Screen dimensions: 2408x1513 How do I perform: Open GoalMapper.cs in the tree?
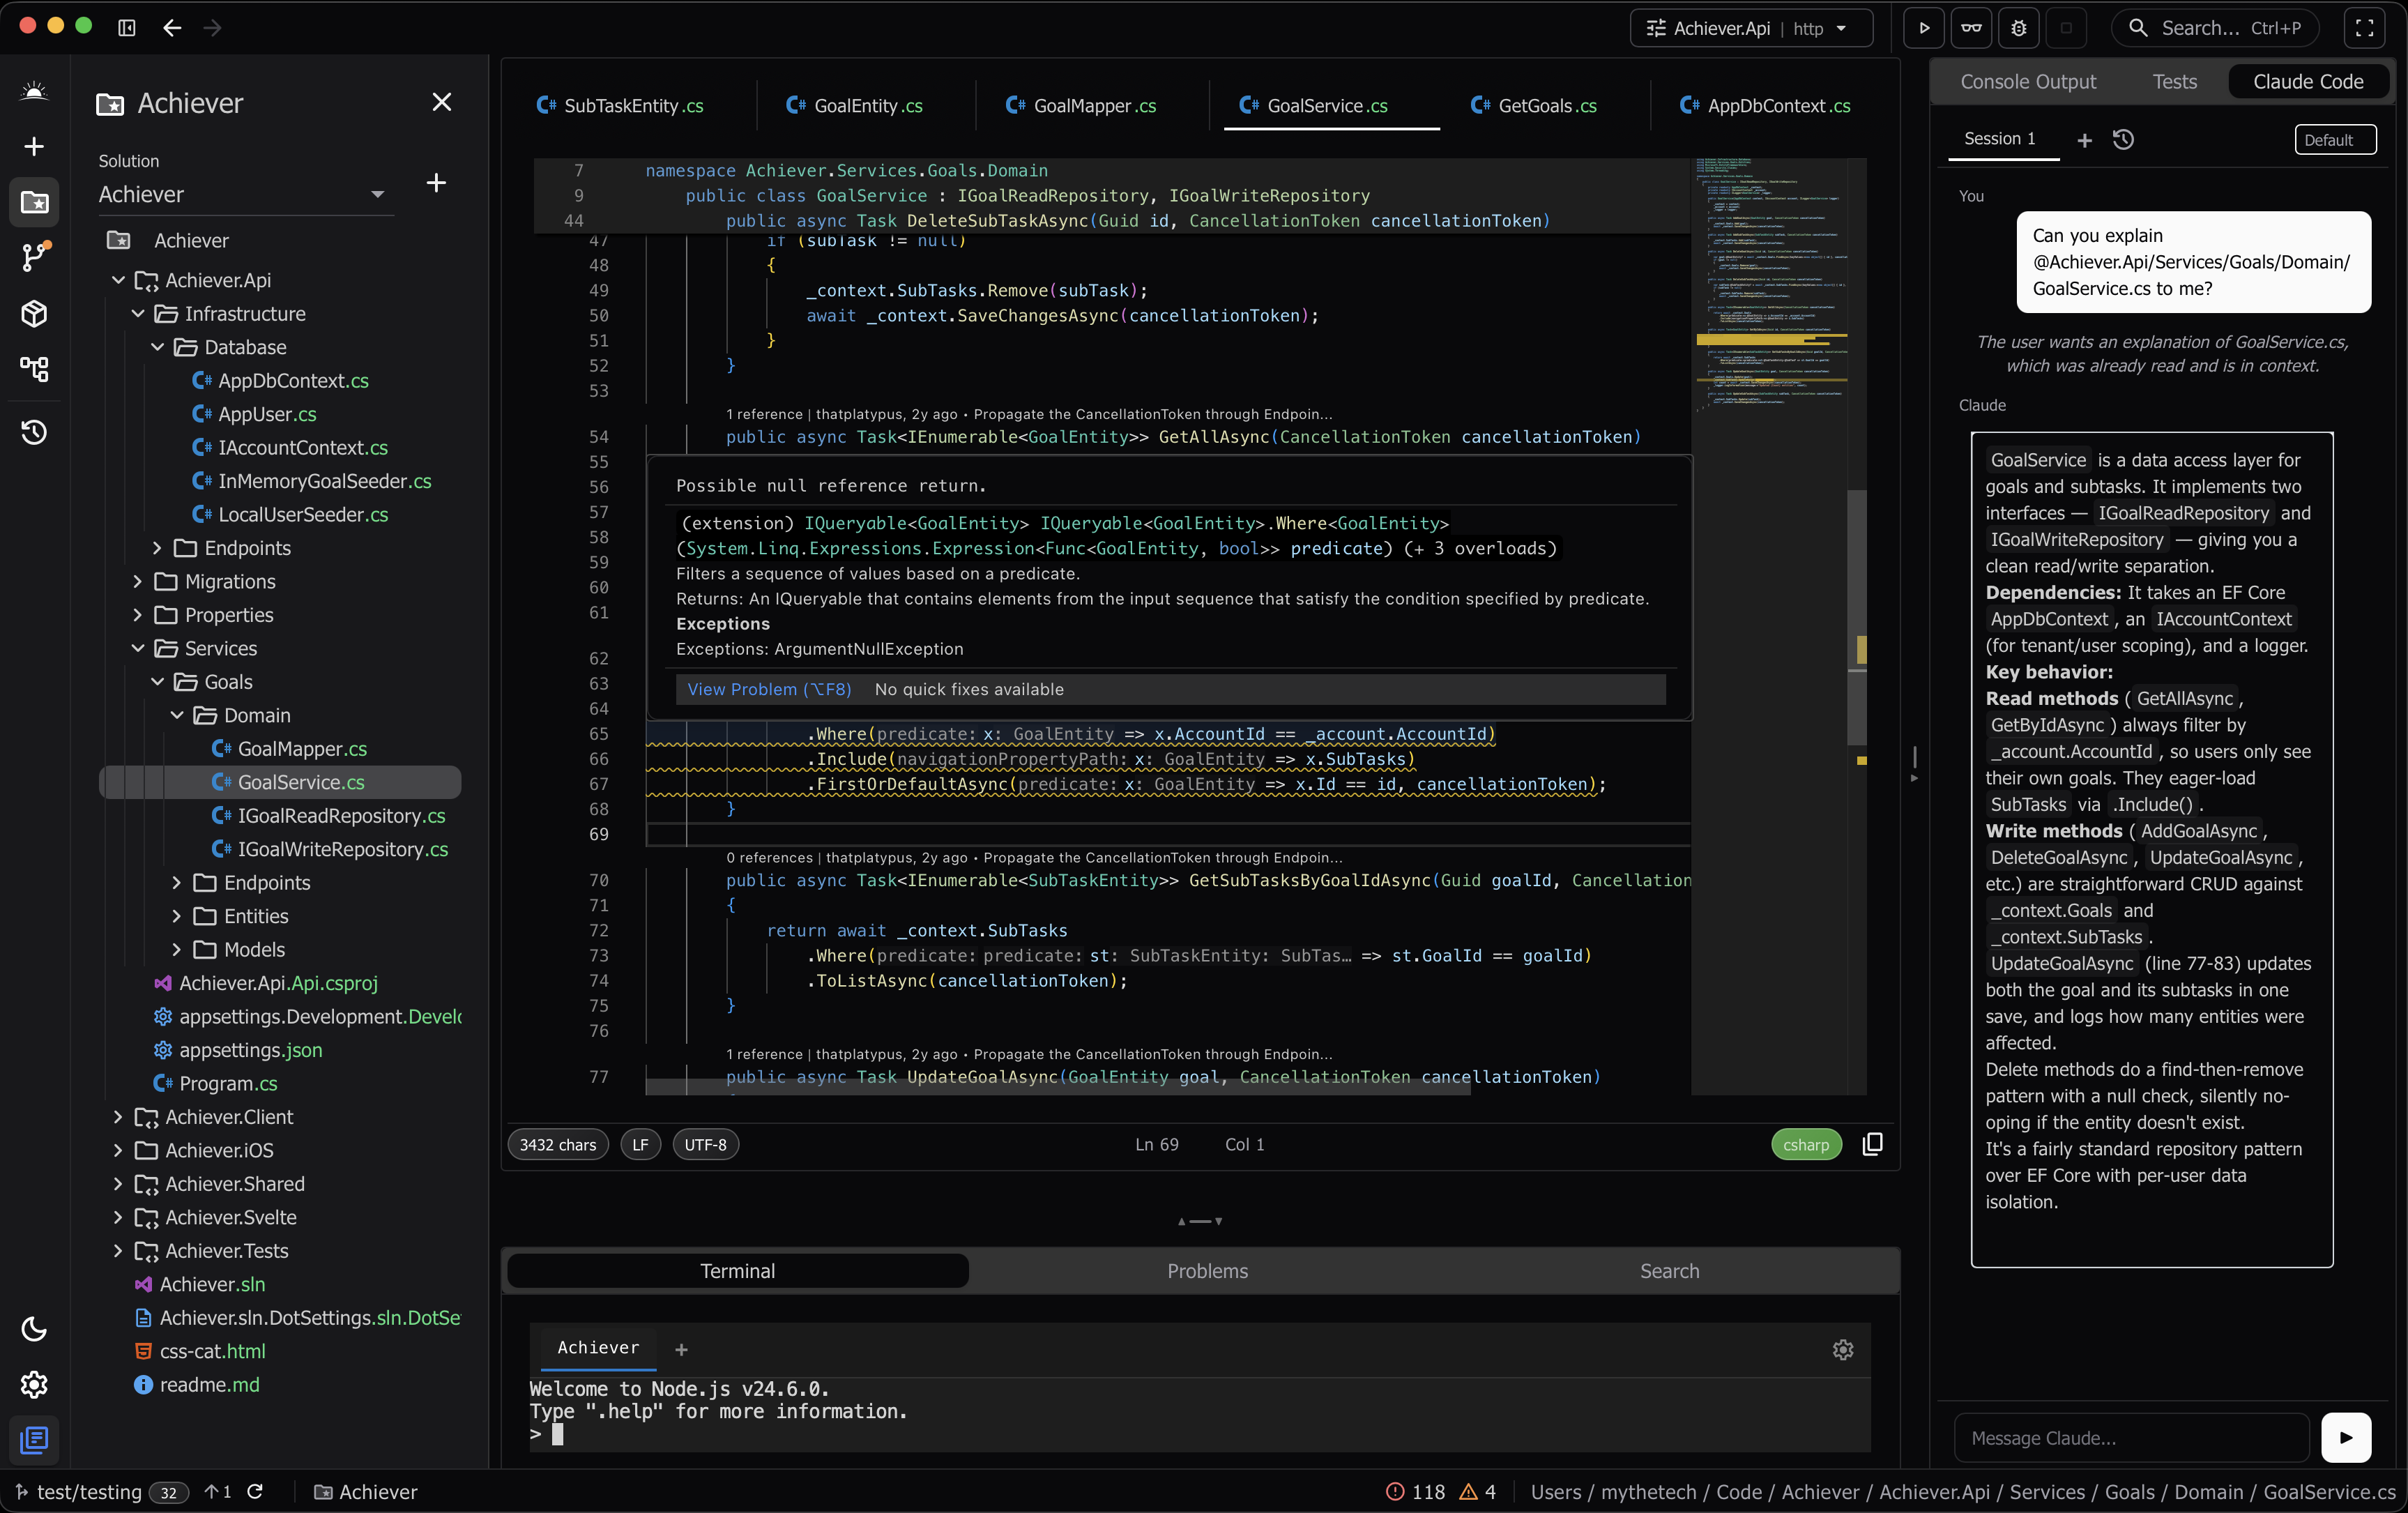[289, 749]
